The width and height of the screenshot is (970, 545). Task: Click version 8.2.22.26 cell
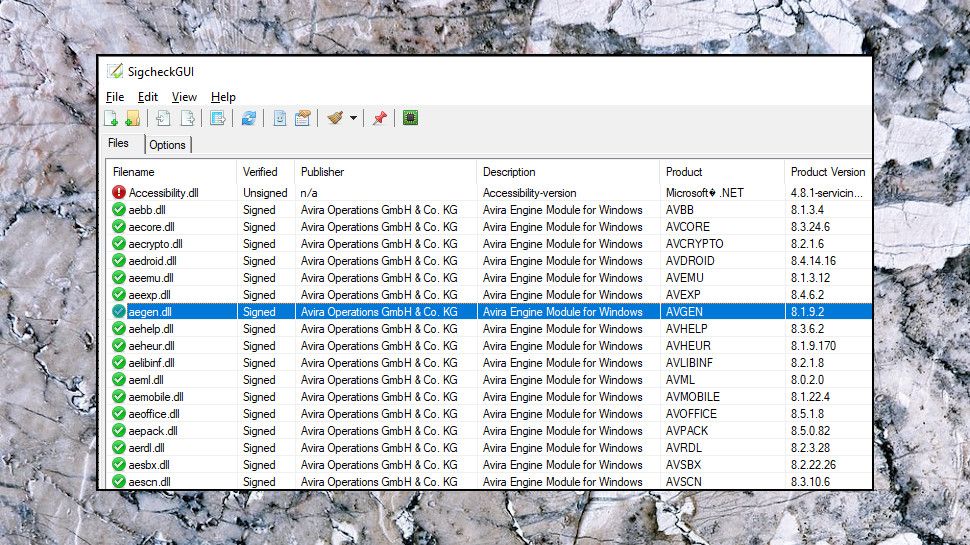pyautogui.click(x=813, y=465)
